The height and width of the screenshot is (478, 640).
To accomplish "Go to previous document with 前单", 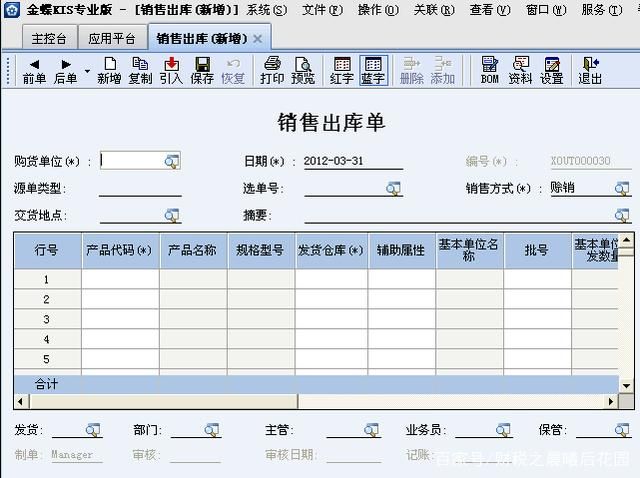I will (x=34, y=71).
